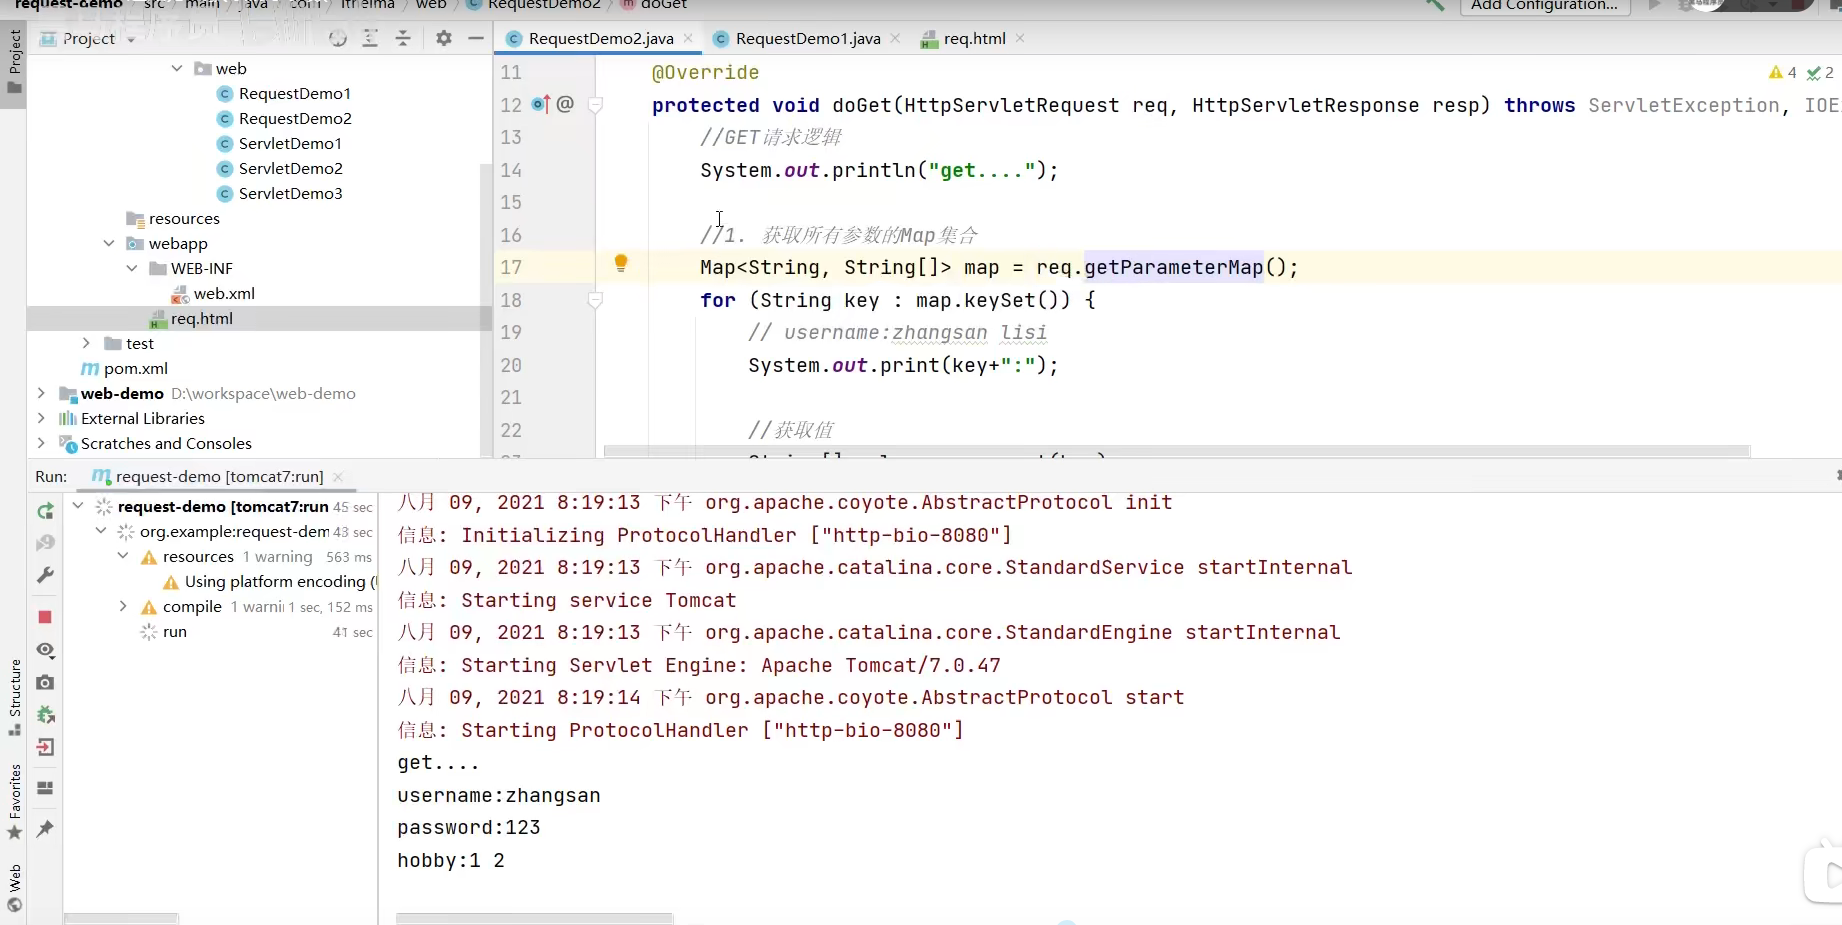Click the Expand All icon in Project panel
This screenshot has width=1842, height=925.
point(370,38)
